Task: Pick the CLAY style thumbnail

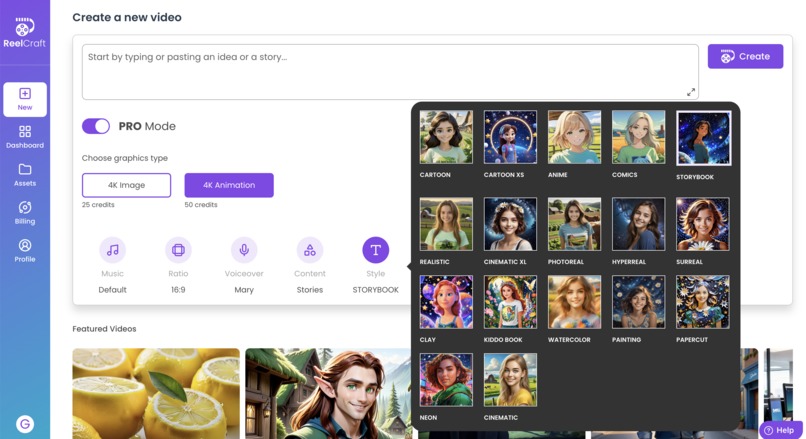Action: (446, 302)
